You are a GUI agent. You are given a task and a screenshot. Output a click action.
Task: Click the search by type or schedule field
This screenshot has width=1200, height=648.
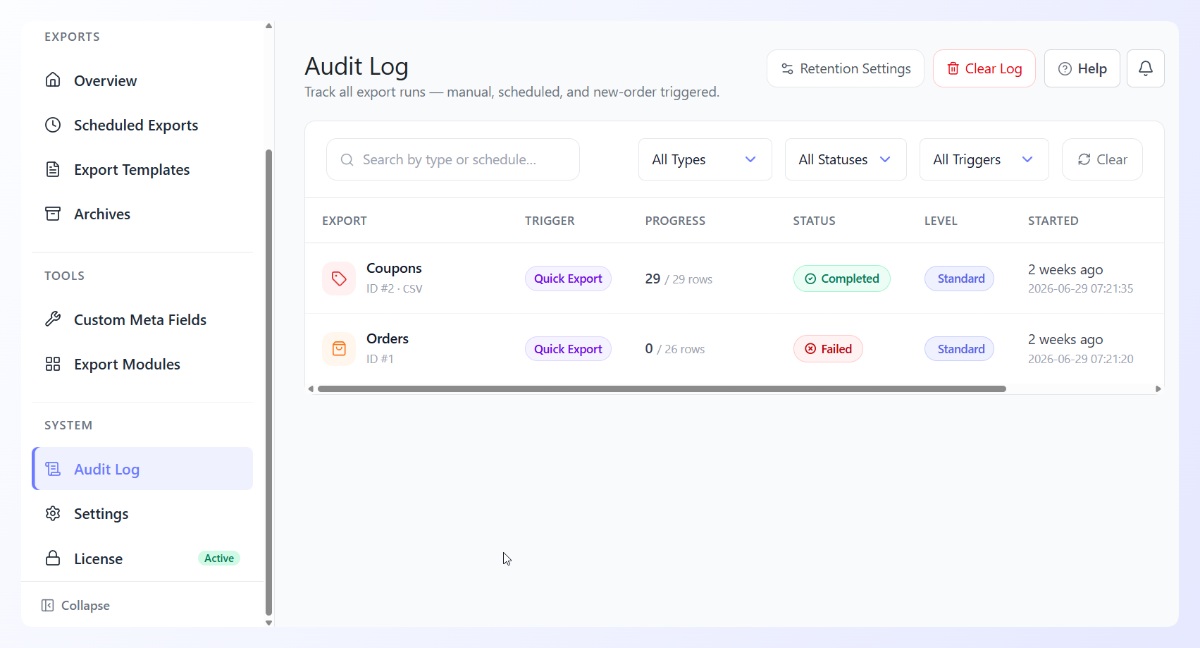pos(453,160)
